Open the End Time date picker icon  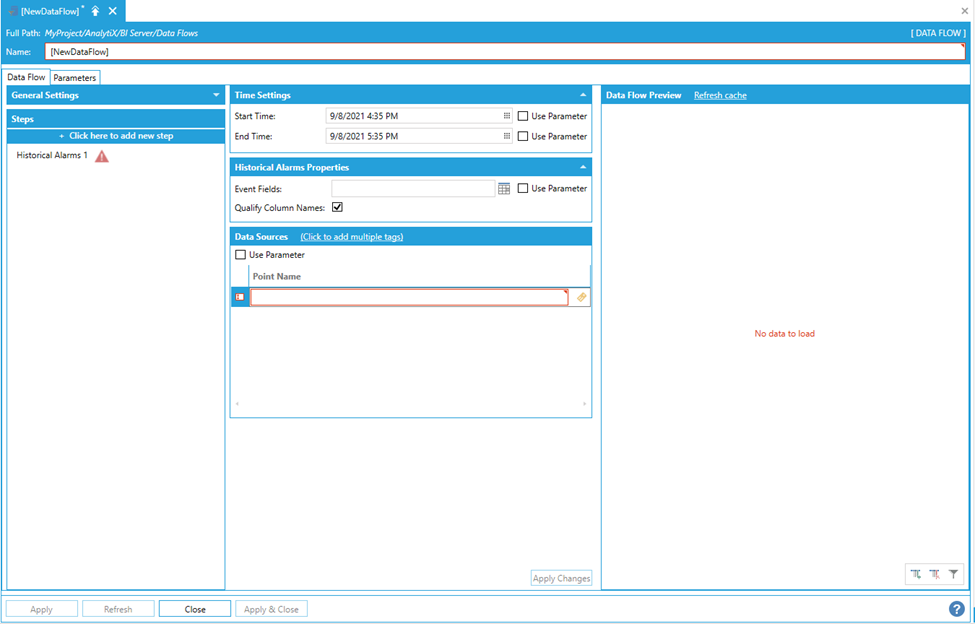tap(507, 136)
